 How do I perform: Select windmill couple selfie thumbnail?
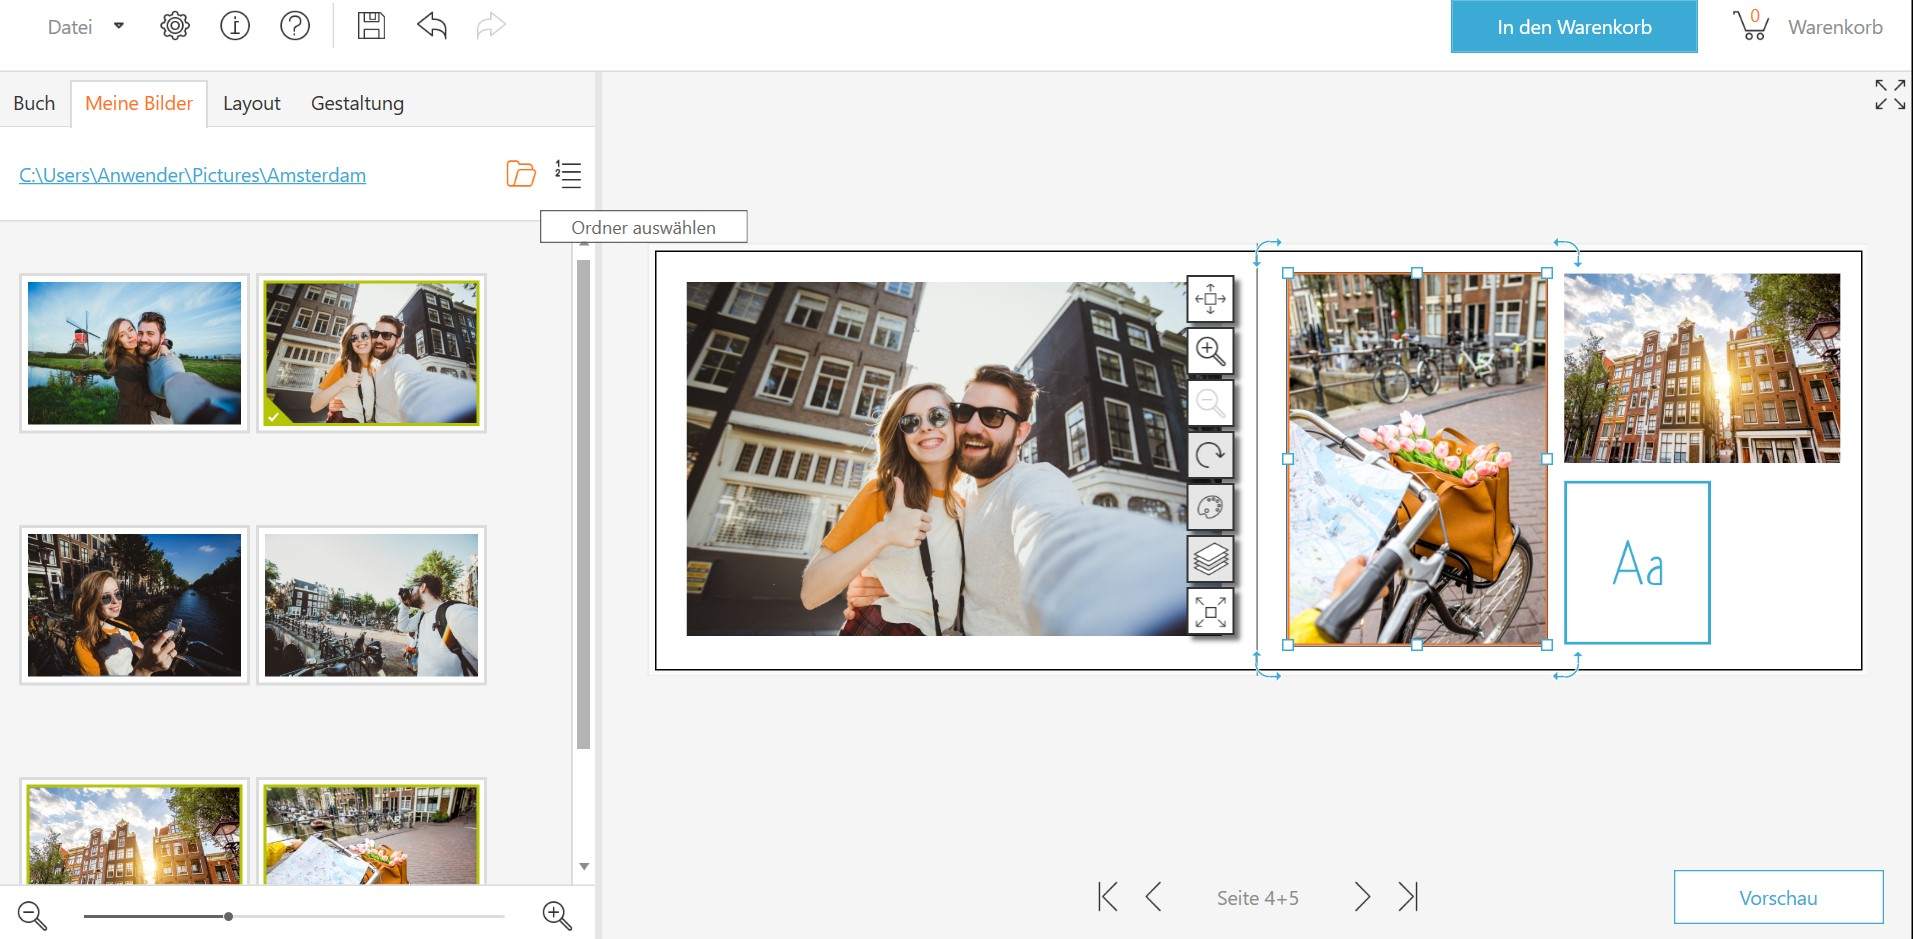tap(134, 353)
